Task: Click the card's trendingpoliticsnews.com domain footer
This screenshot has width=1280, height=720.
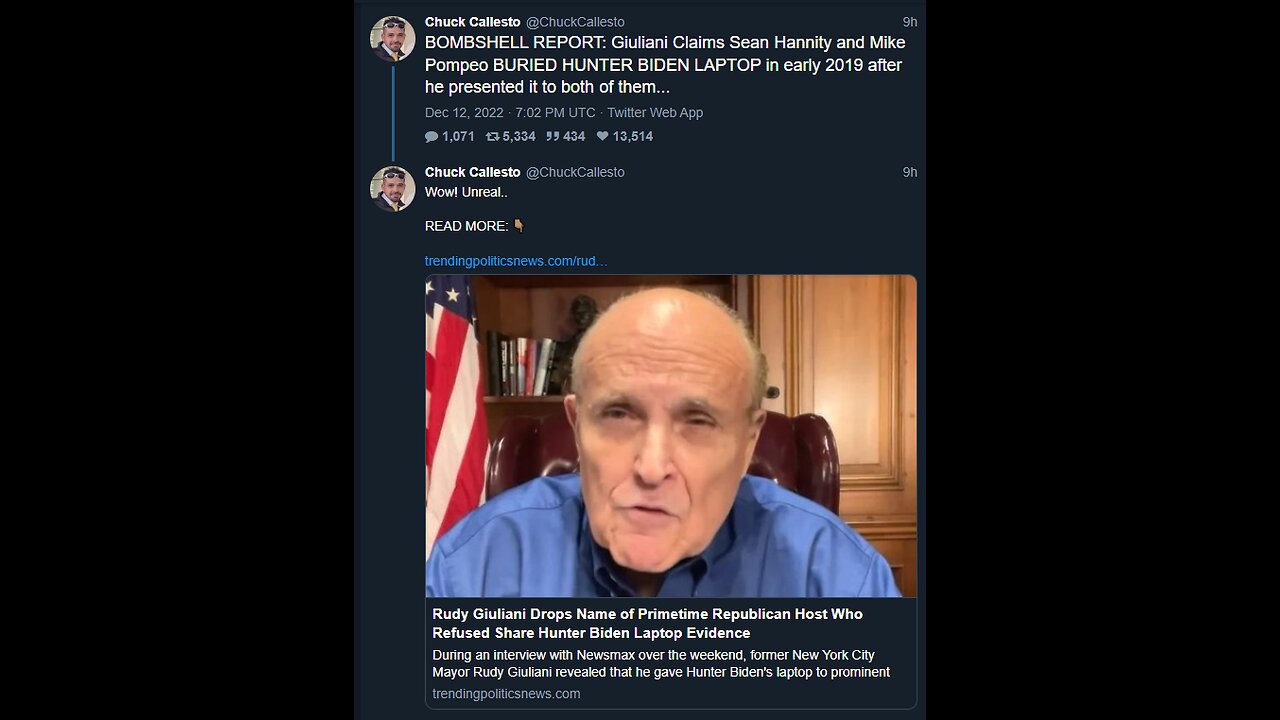Action: click(x=506, y=693)
